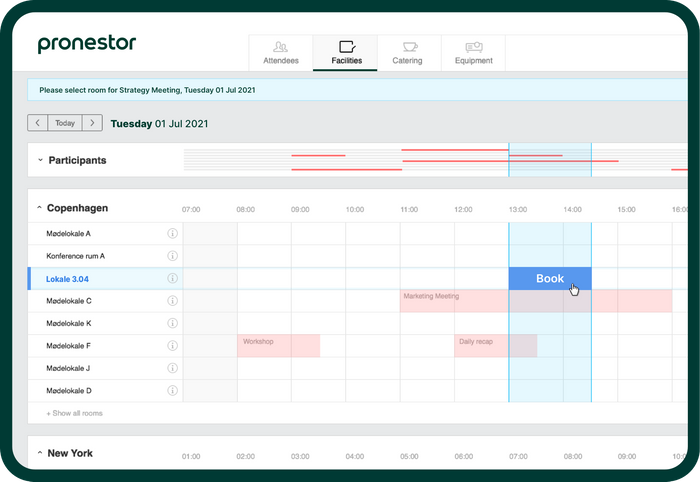Image resolution: width=700 pixels, height=482 pixels.
Task: Show info for Mødelokale D
Action: click(172, 391)
